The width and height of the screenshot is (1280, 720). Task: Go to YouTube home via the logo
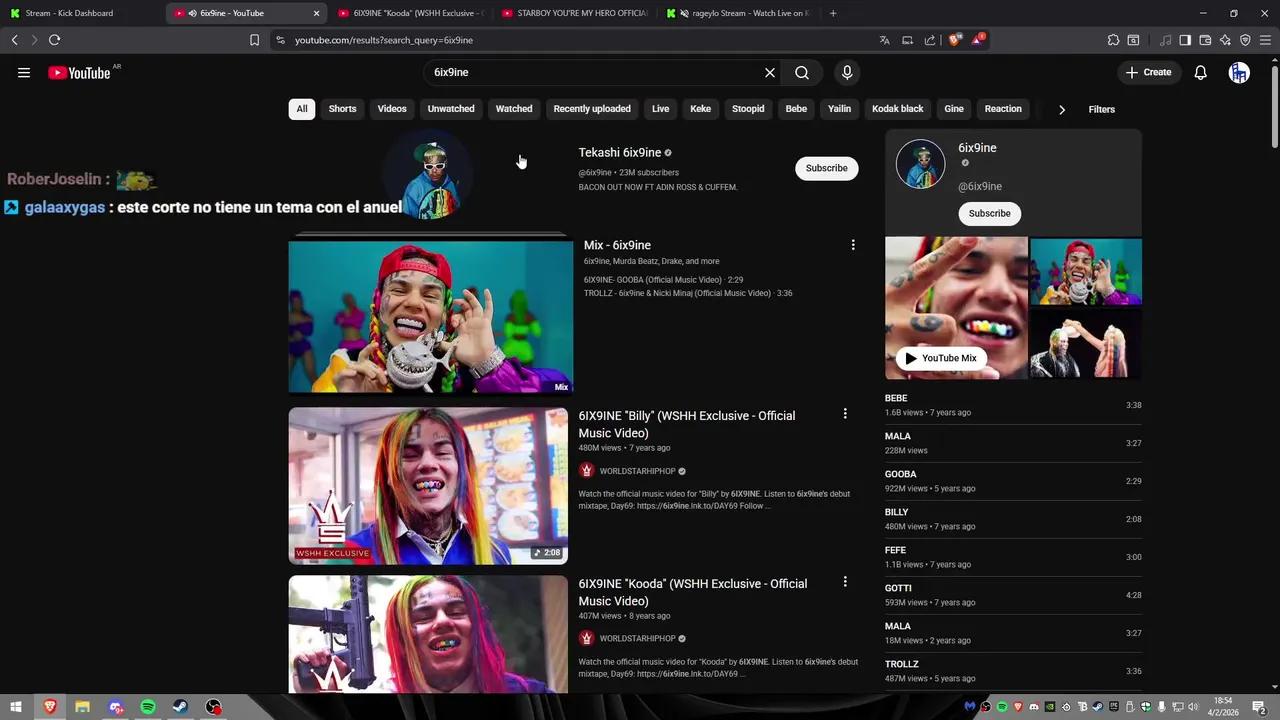coord(79,73)
